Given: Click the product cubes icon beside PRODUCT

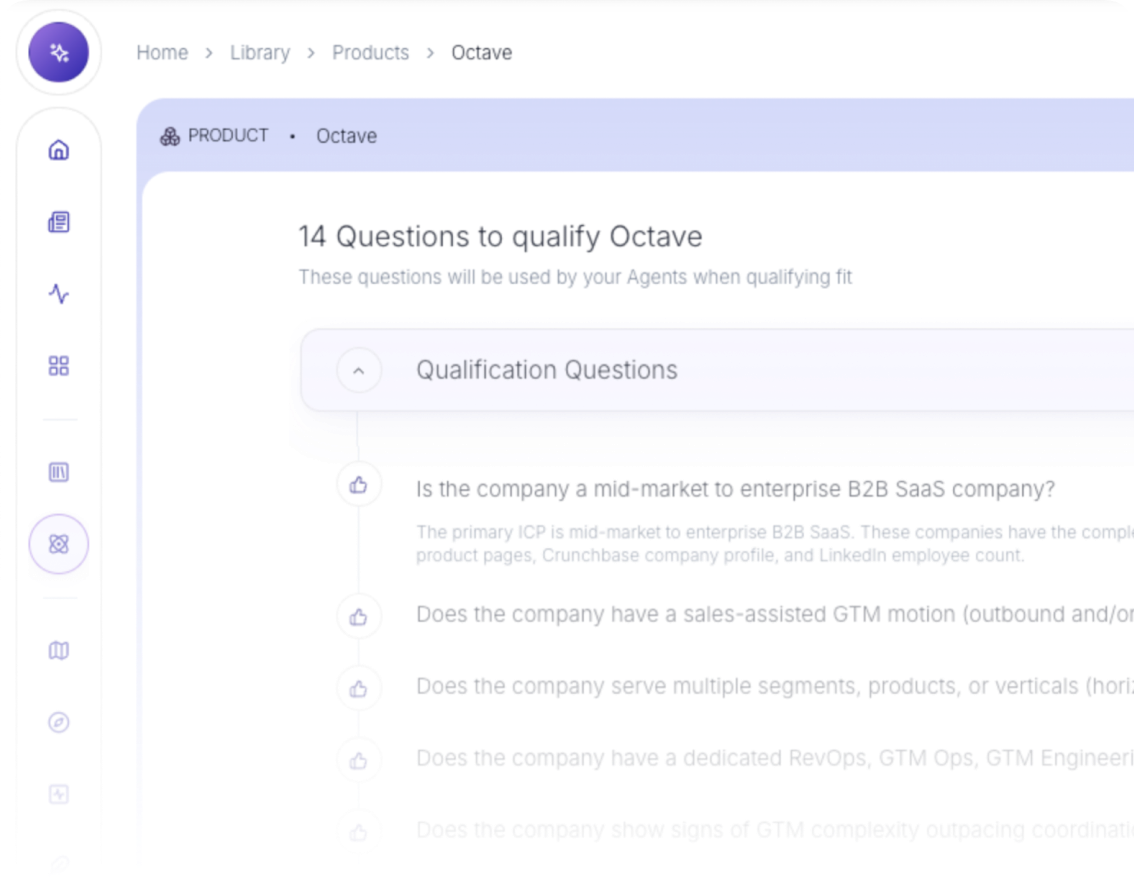Looking at the screenshot, I should click(x=170, y=136).
